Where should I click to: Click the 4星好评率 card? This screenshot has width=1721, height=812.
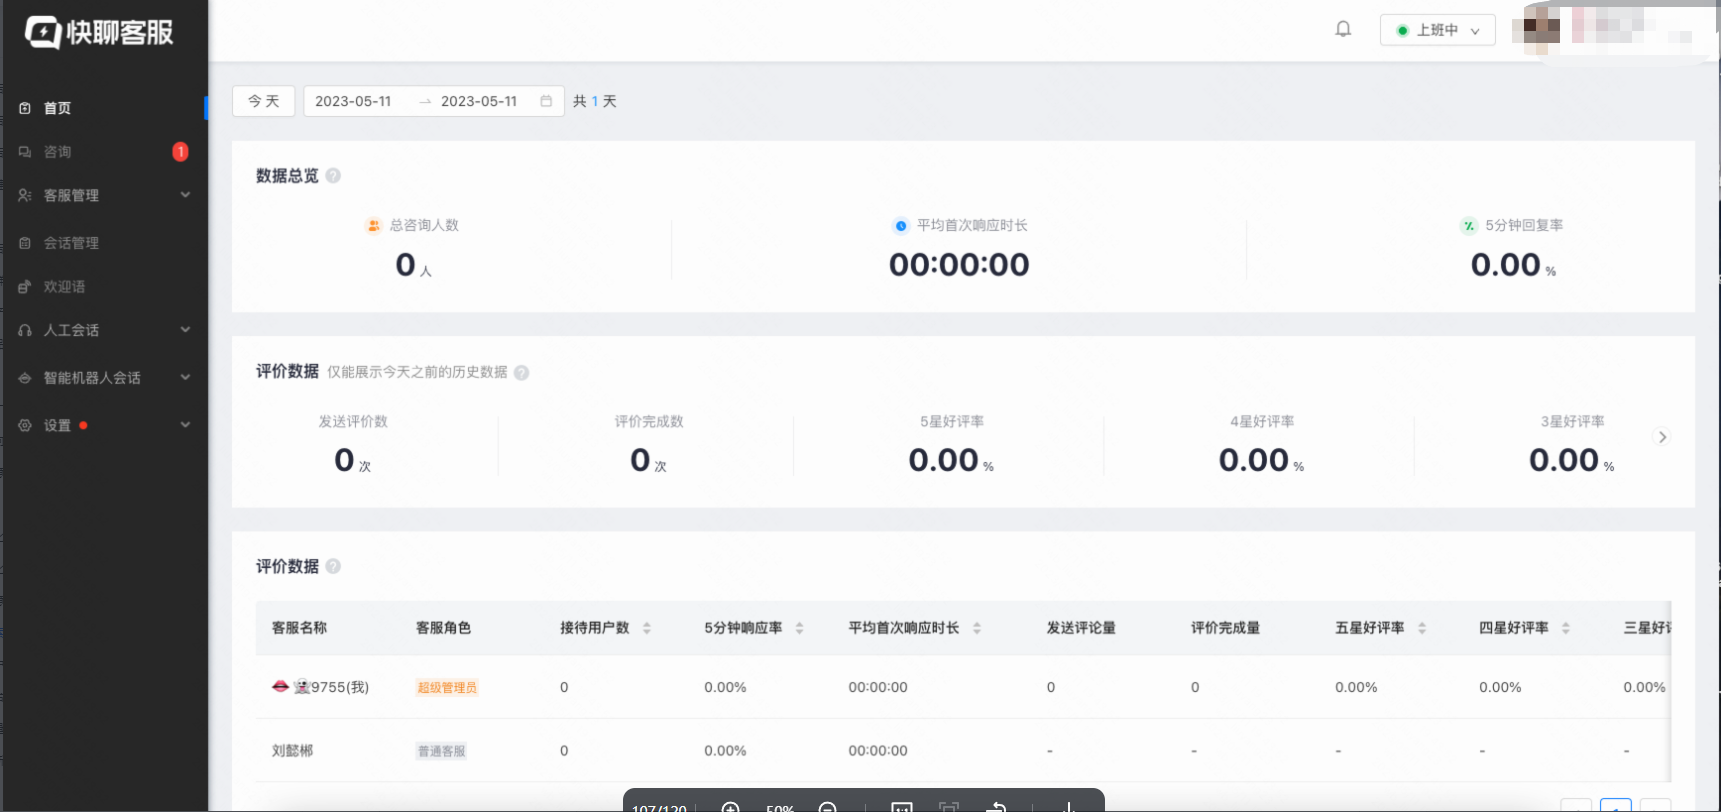[x=1261, y=446]
